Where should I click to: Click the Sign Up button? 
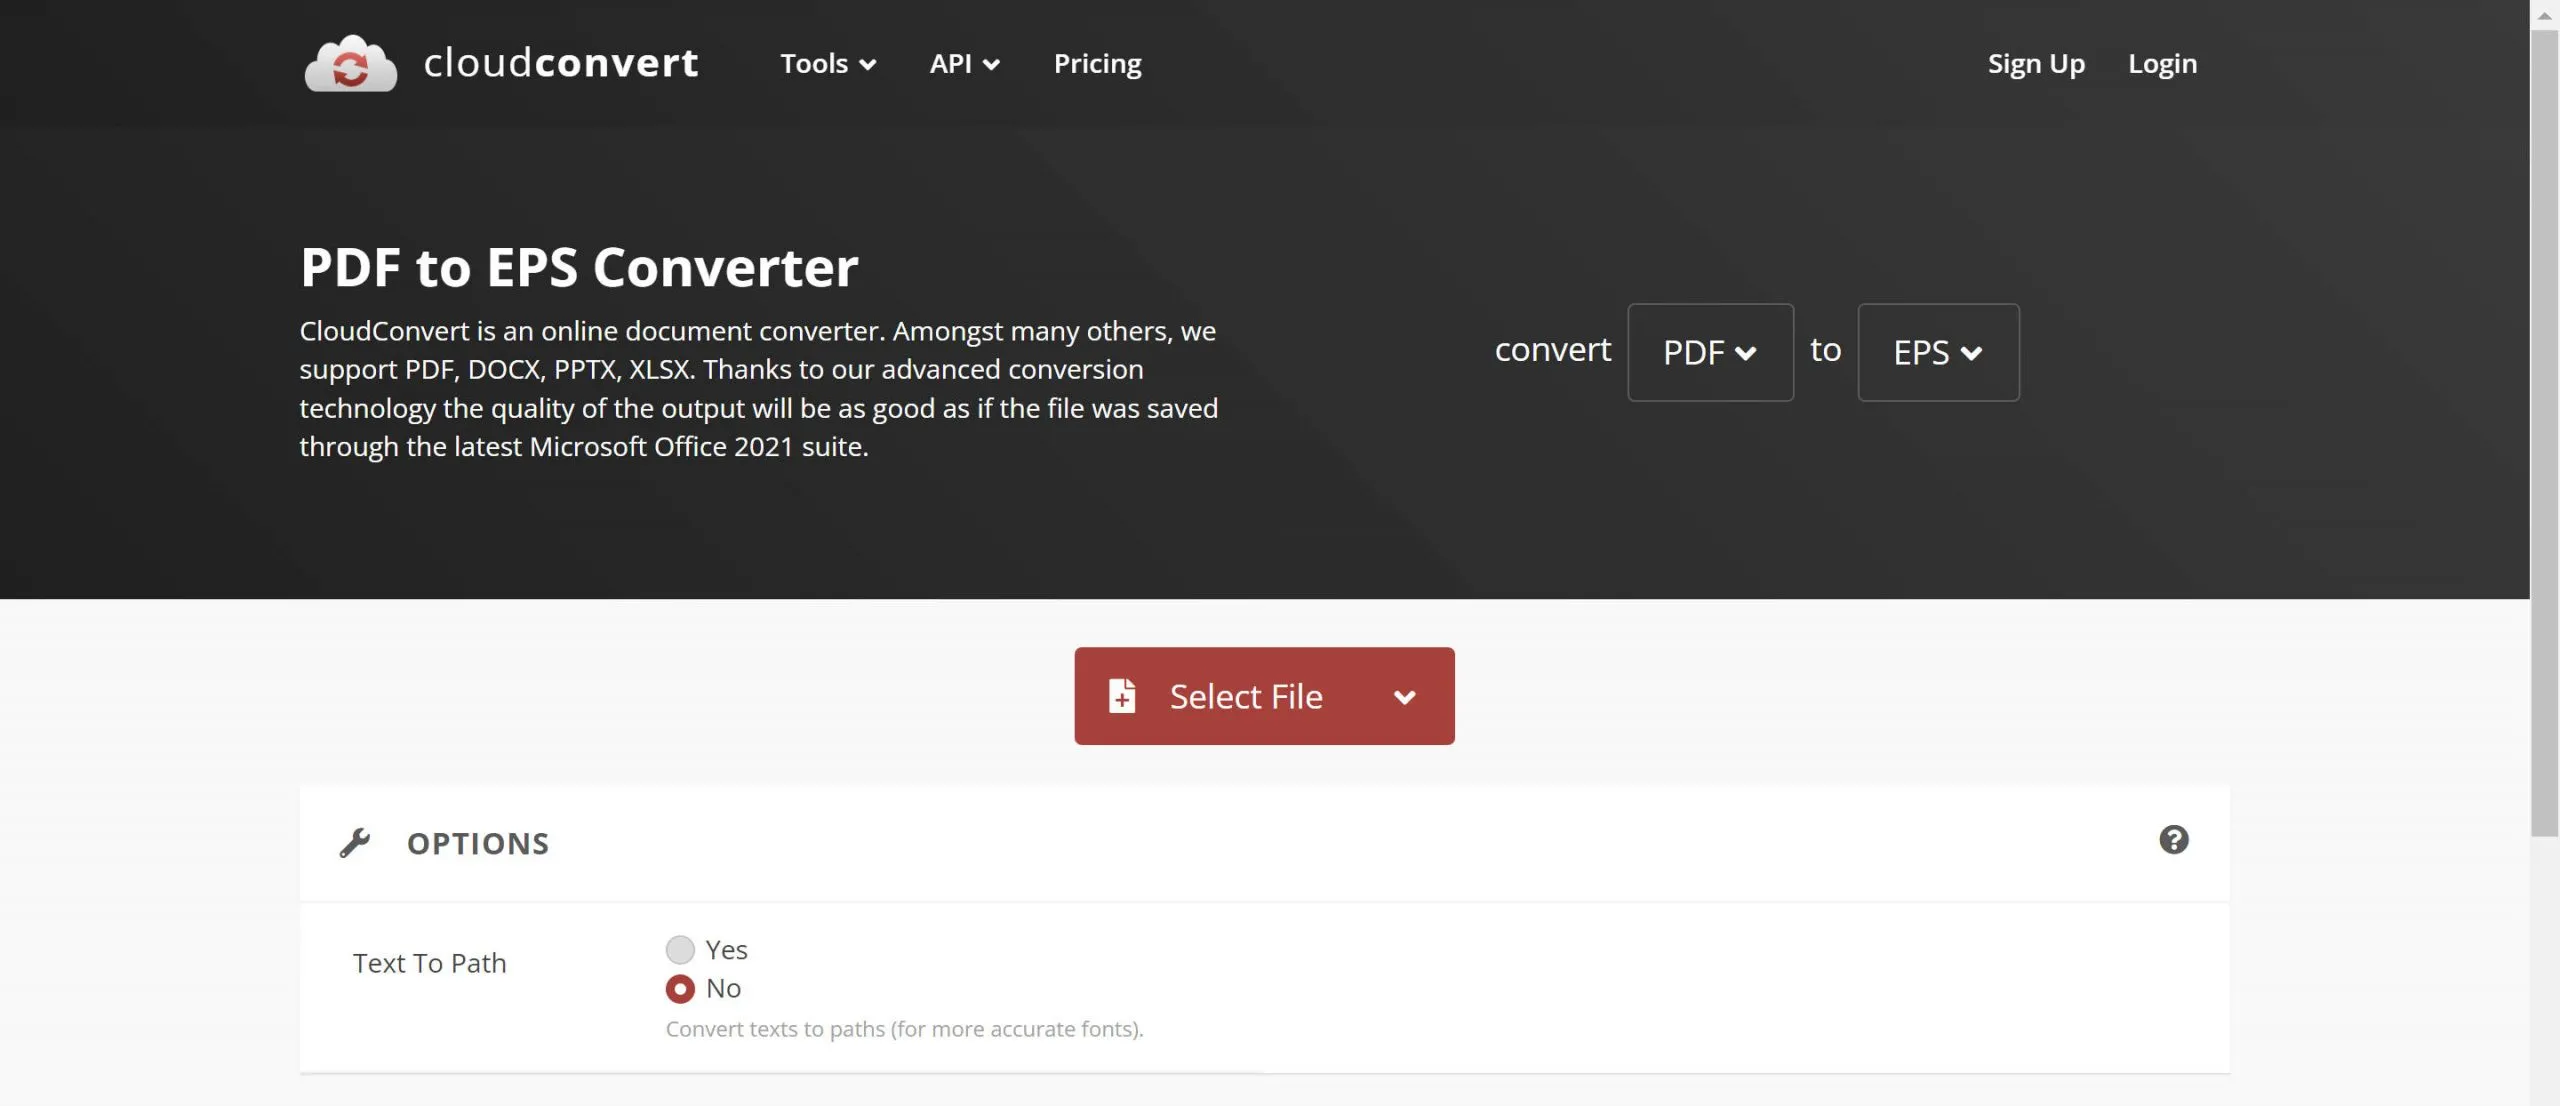point(2036,60)
